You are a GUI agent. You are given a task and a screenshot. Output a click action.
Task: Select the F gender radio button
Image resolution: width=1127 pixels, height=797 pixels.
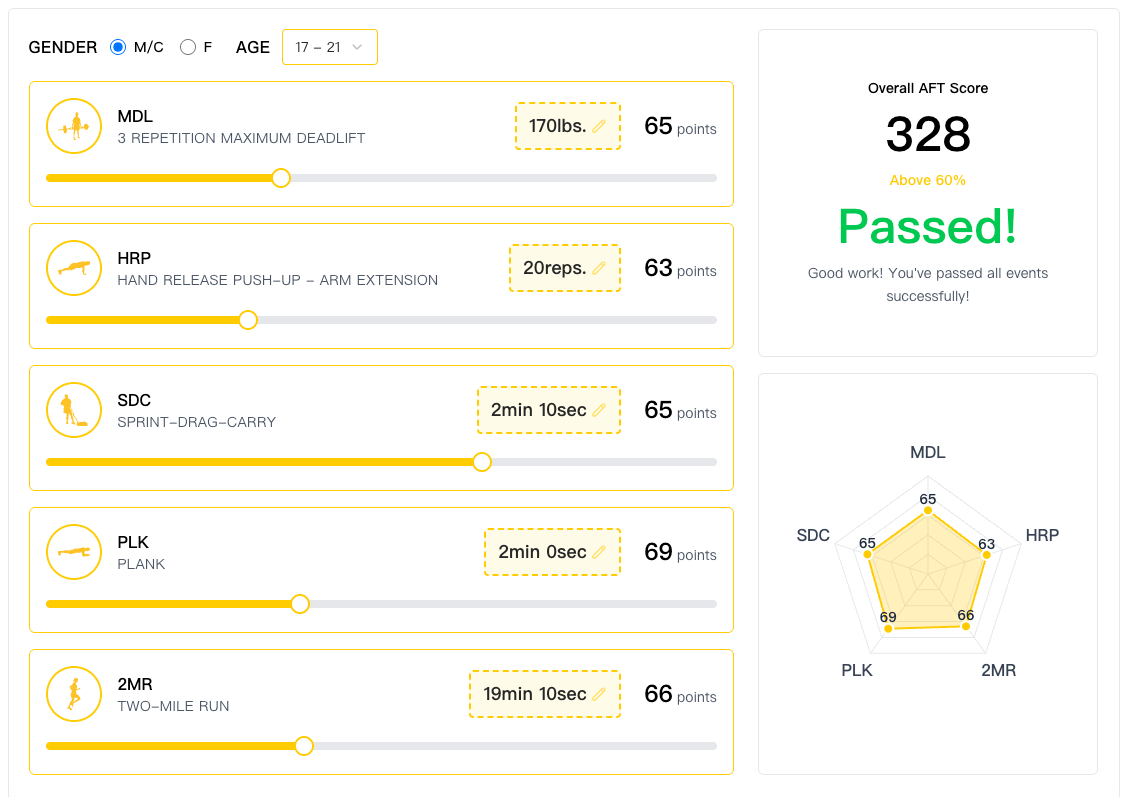click(188, 47)
